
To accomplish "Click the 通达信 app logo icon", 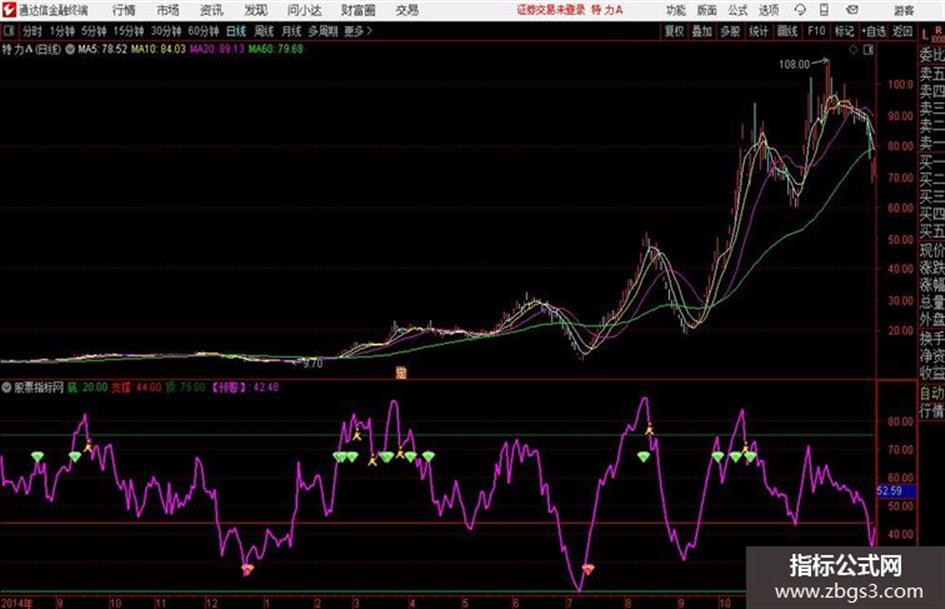I will tap(10, 10).
